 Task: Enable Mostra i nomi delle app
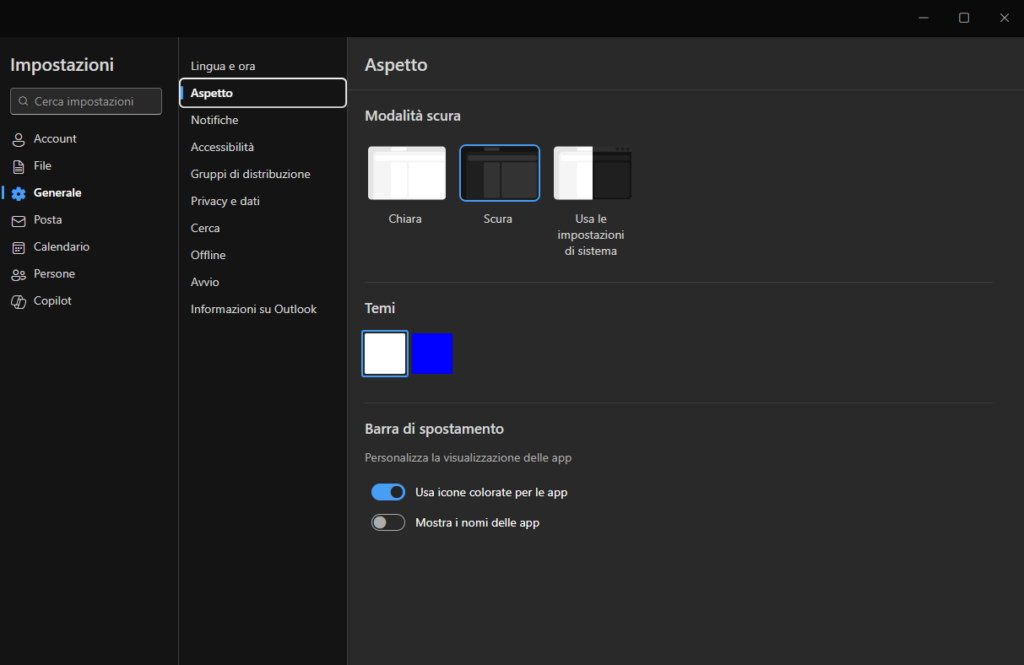coord(388,523)
